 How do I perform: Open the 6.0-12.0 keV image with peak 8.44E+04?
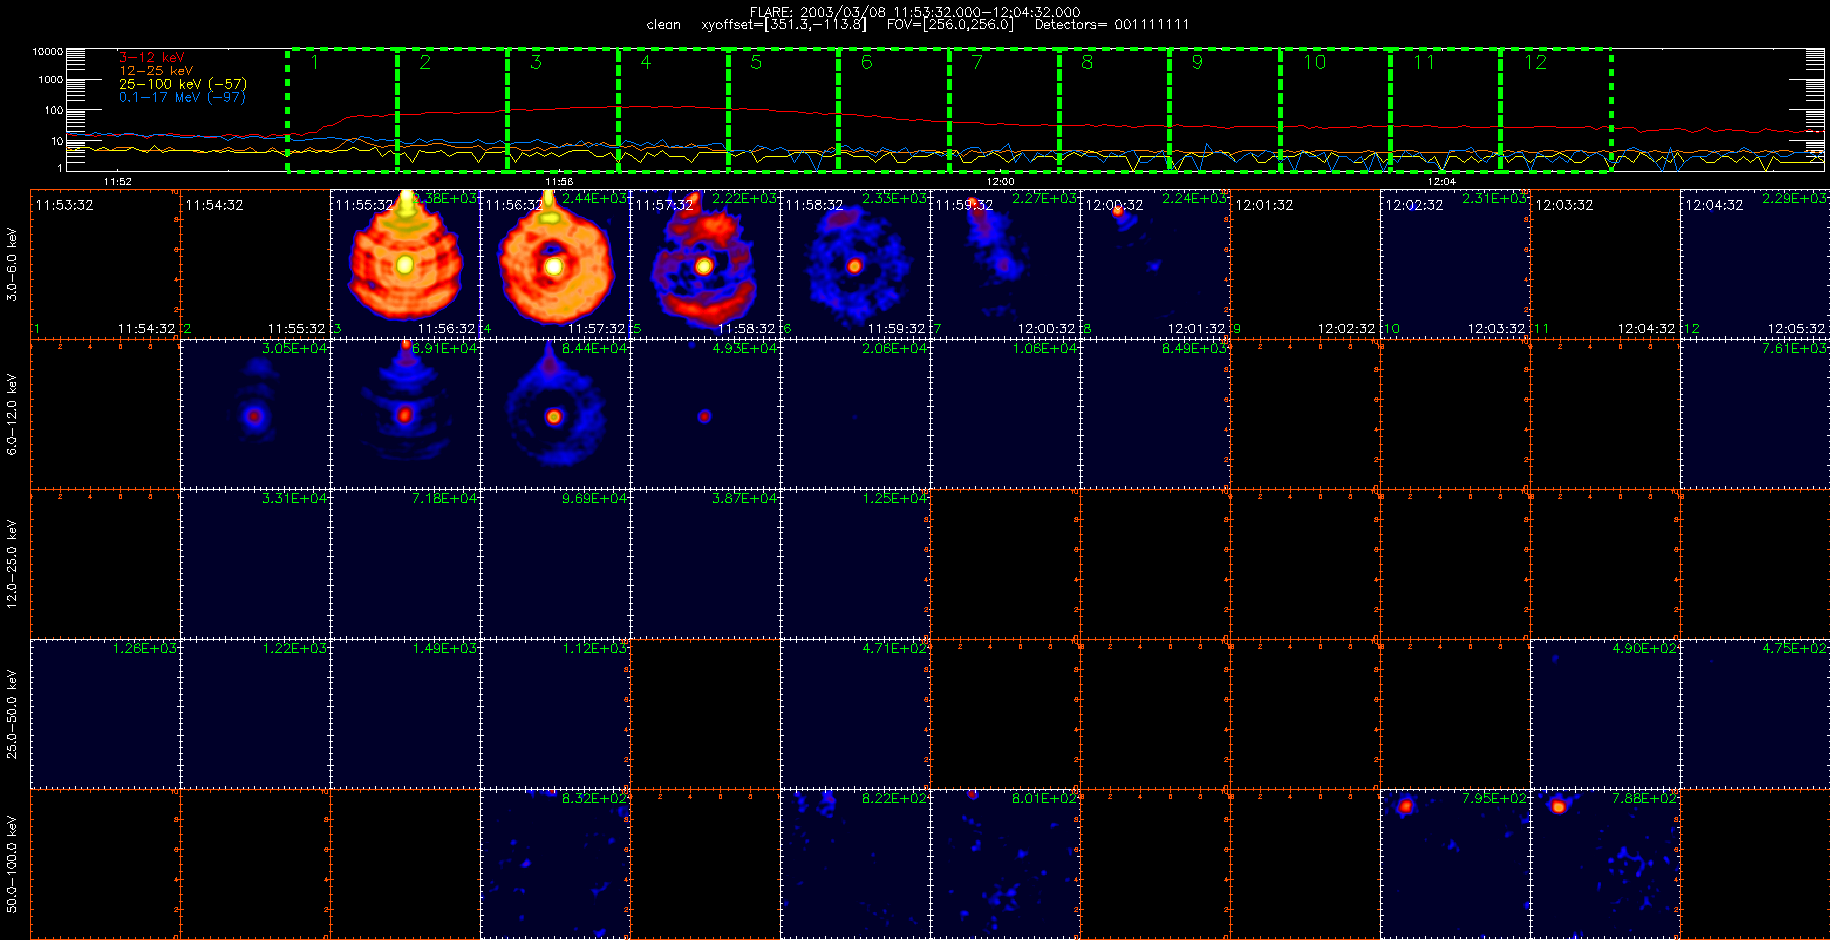point(555,414)
